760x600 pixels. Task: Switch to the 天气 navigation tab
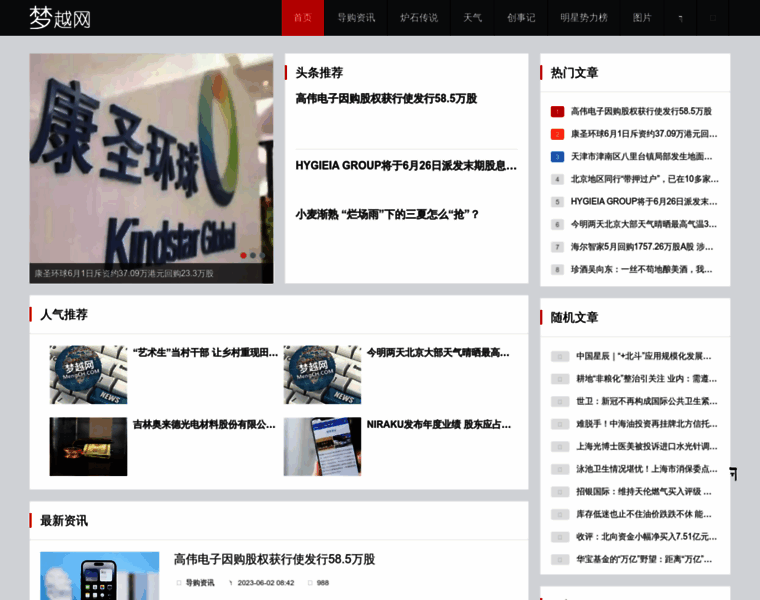[x=473, y=18]
